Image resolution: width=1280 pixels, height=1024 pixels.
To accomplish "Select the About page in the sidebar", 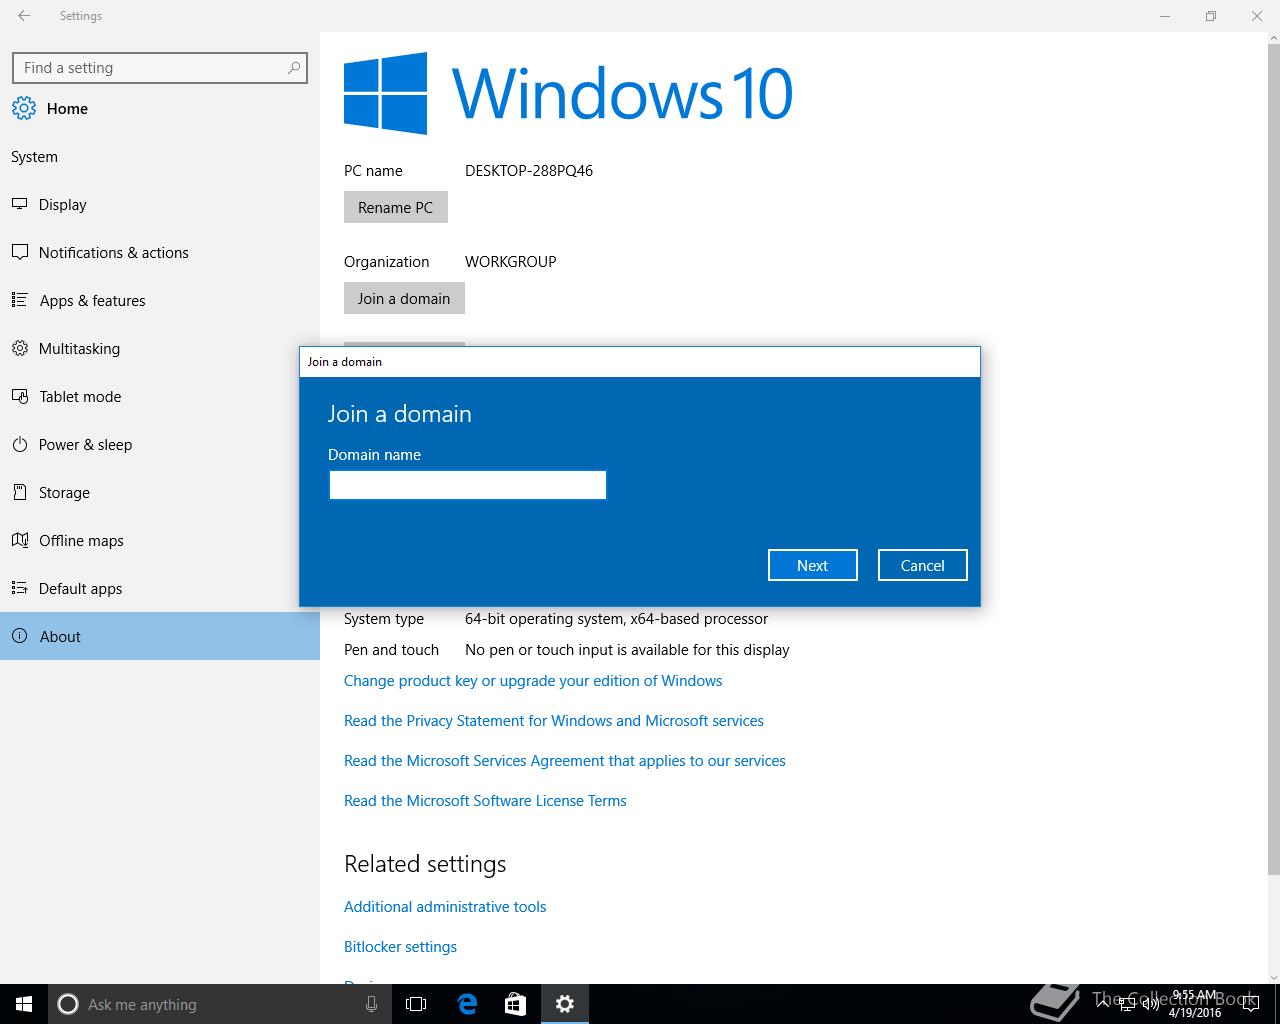I will 160,636.
